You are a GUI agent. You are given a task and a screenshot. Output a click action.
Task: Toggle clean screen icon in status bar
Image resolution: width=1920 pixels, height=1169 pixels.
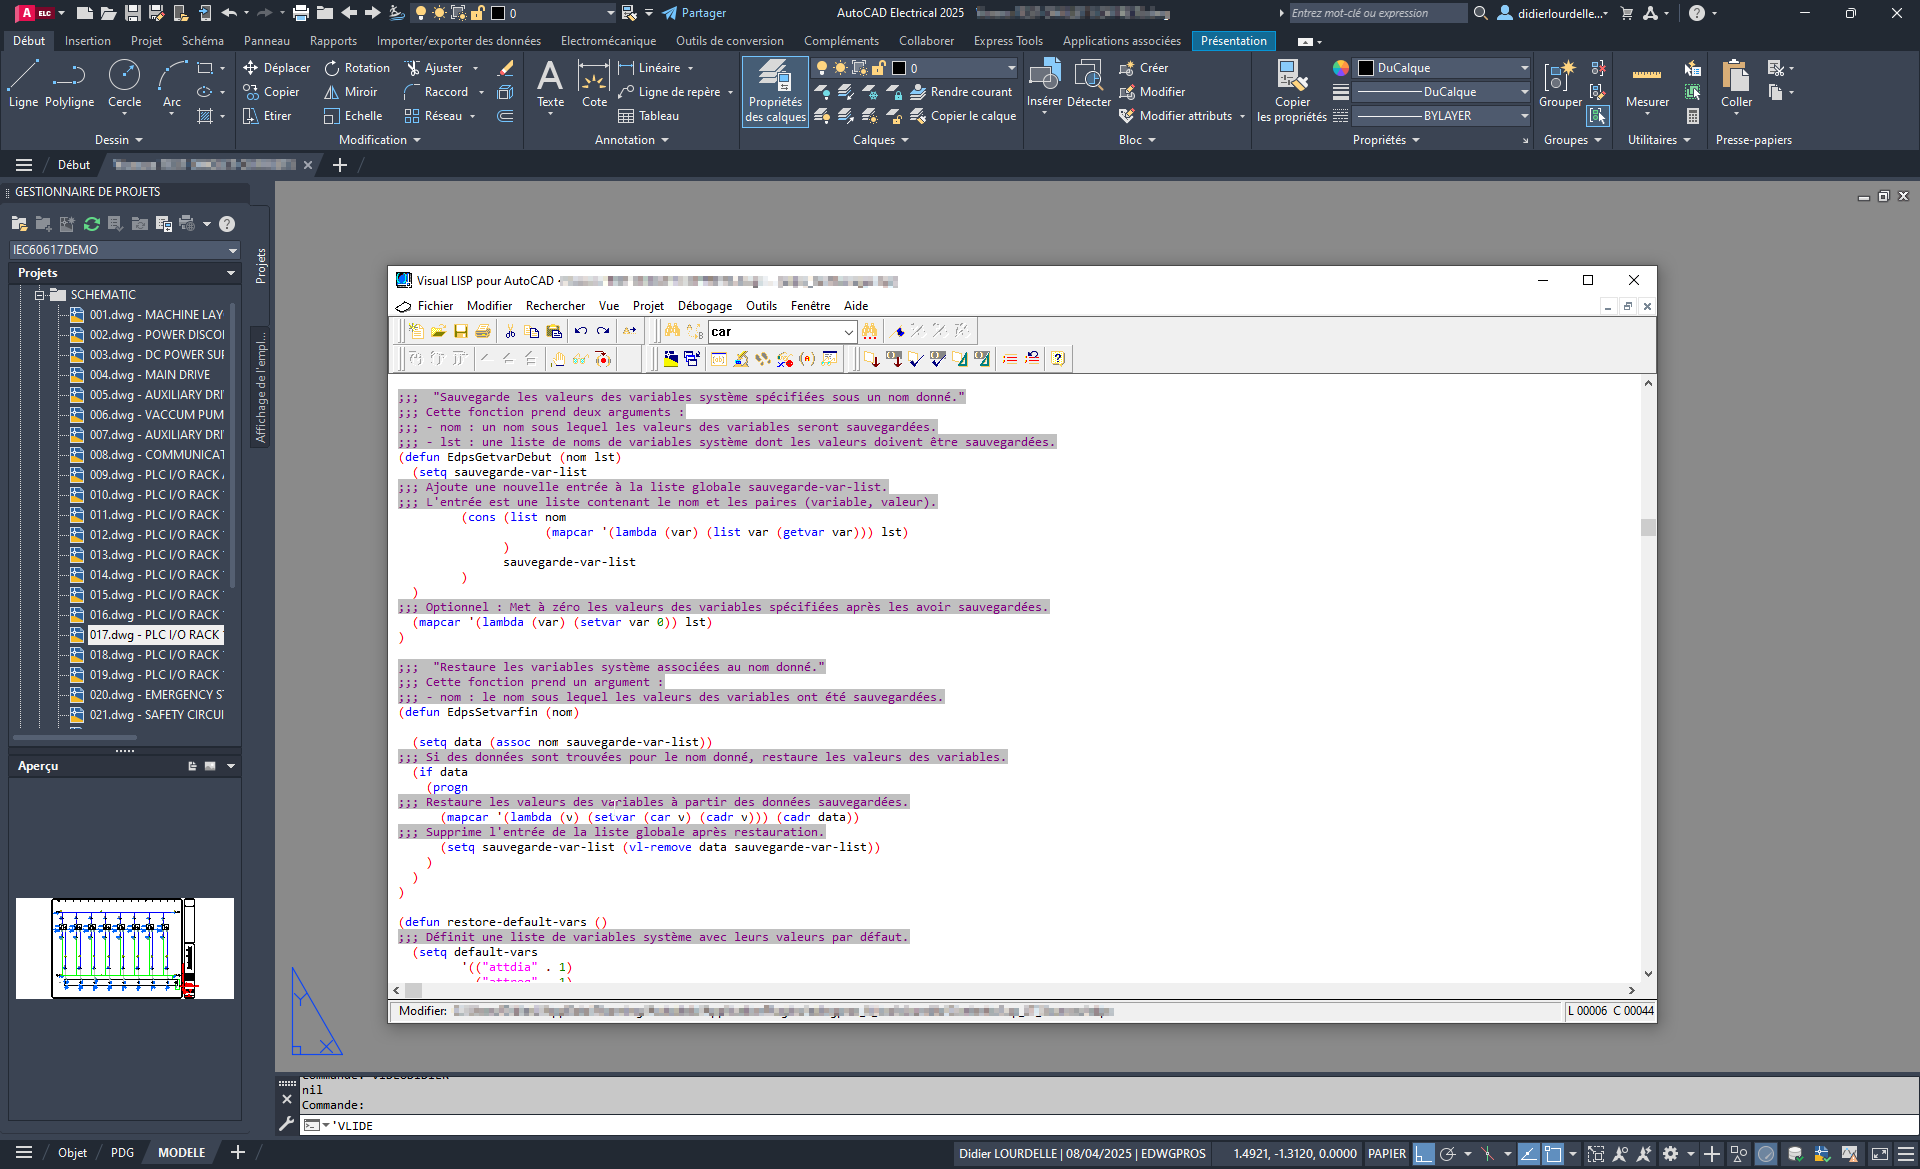pyautogui.click(x=1880, y=1154)
